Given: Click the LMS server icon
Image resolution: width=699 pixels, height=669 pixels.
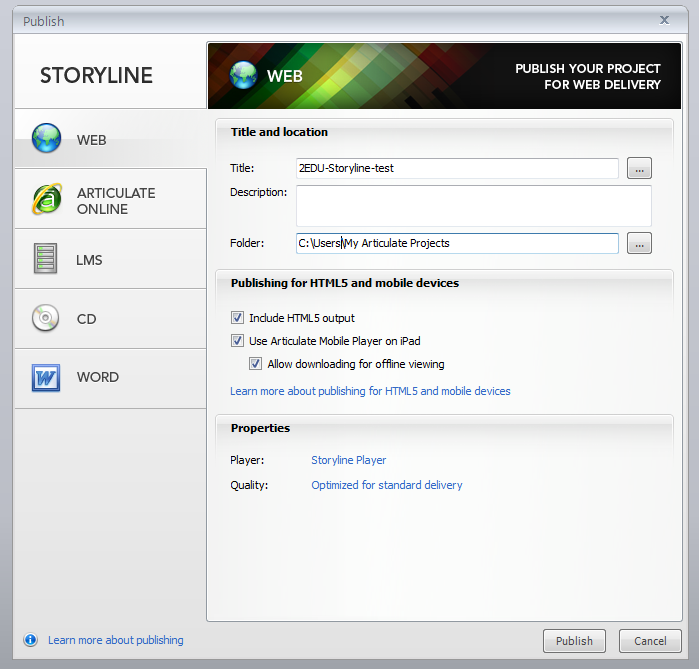Looking at the screenshot, I should coord(45,259).
